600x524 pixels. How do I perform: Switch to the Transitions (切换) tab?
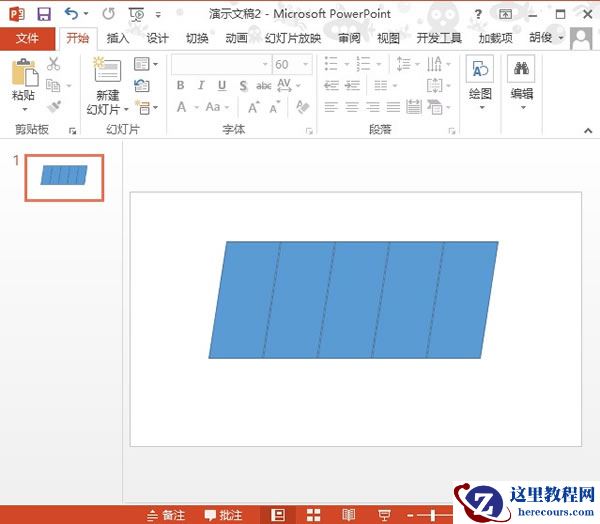click(x=197, y=38)
